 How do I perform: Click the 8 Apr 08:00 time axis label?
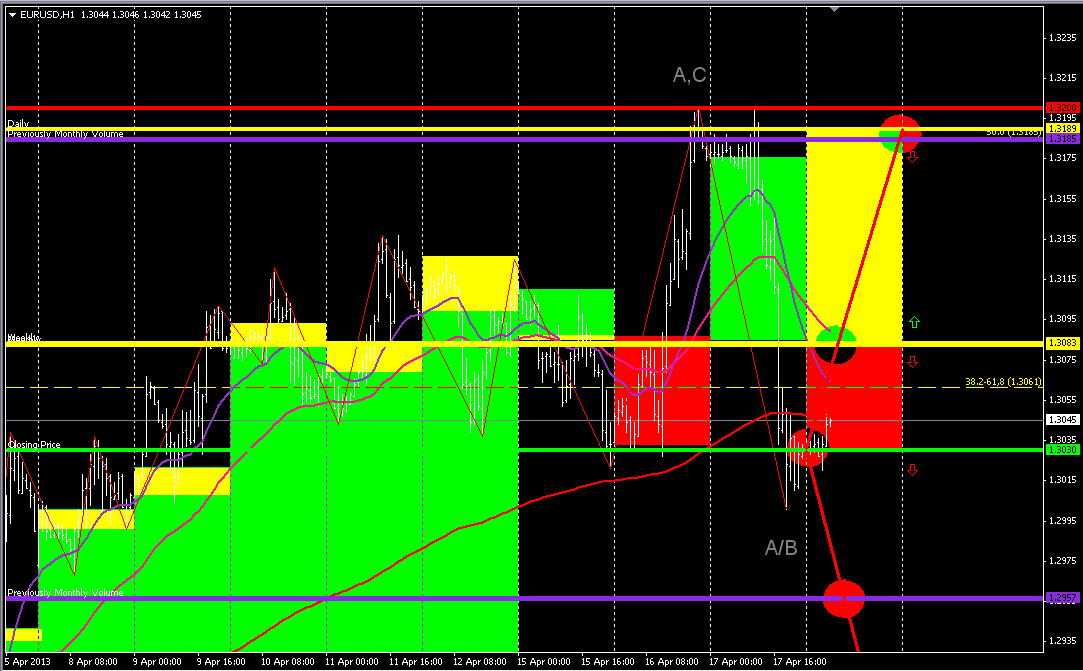tap(93, 662)
